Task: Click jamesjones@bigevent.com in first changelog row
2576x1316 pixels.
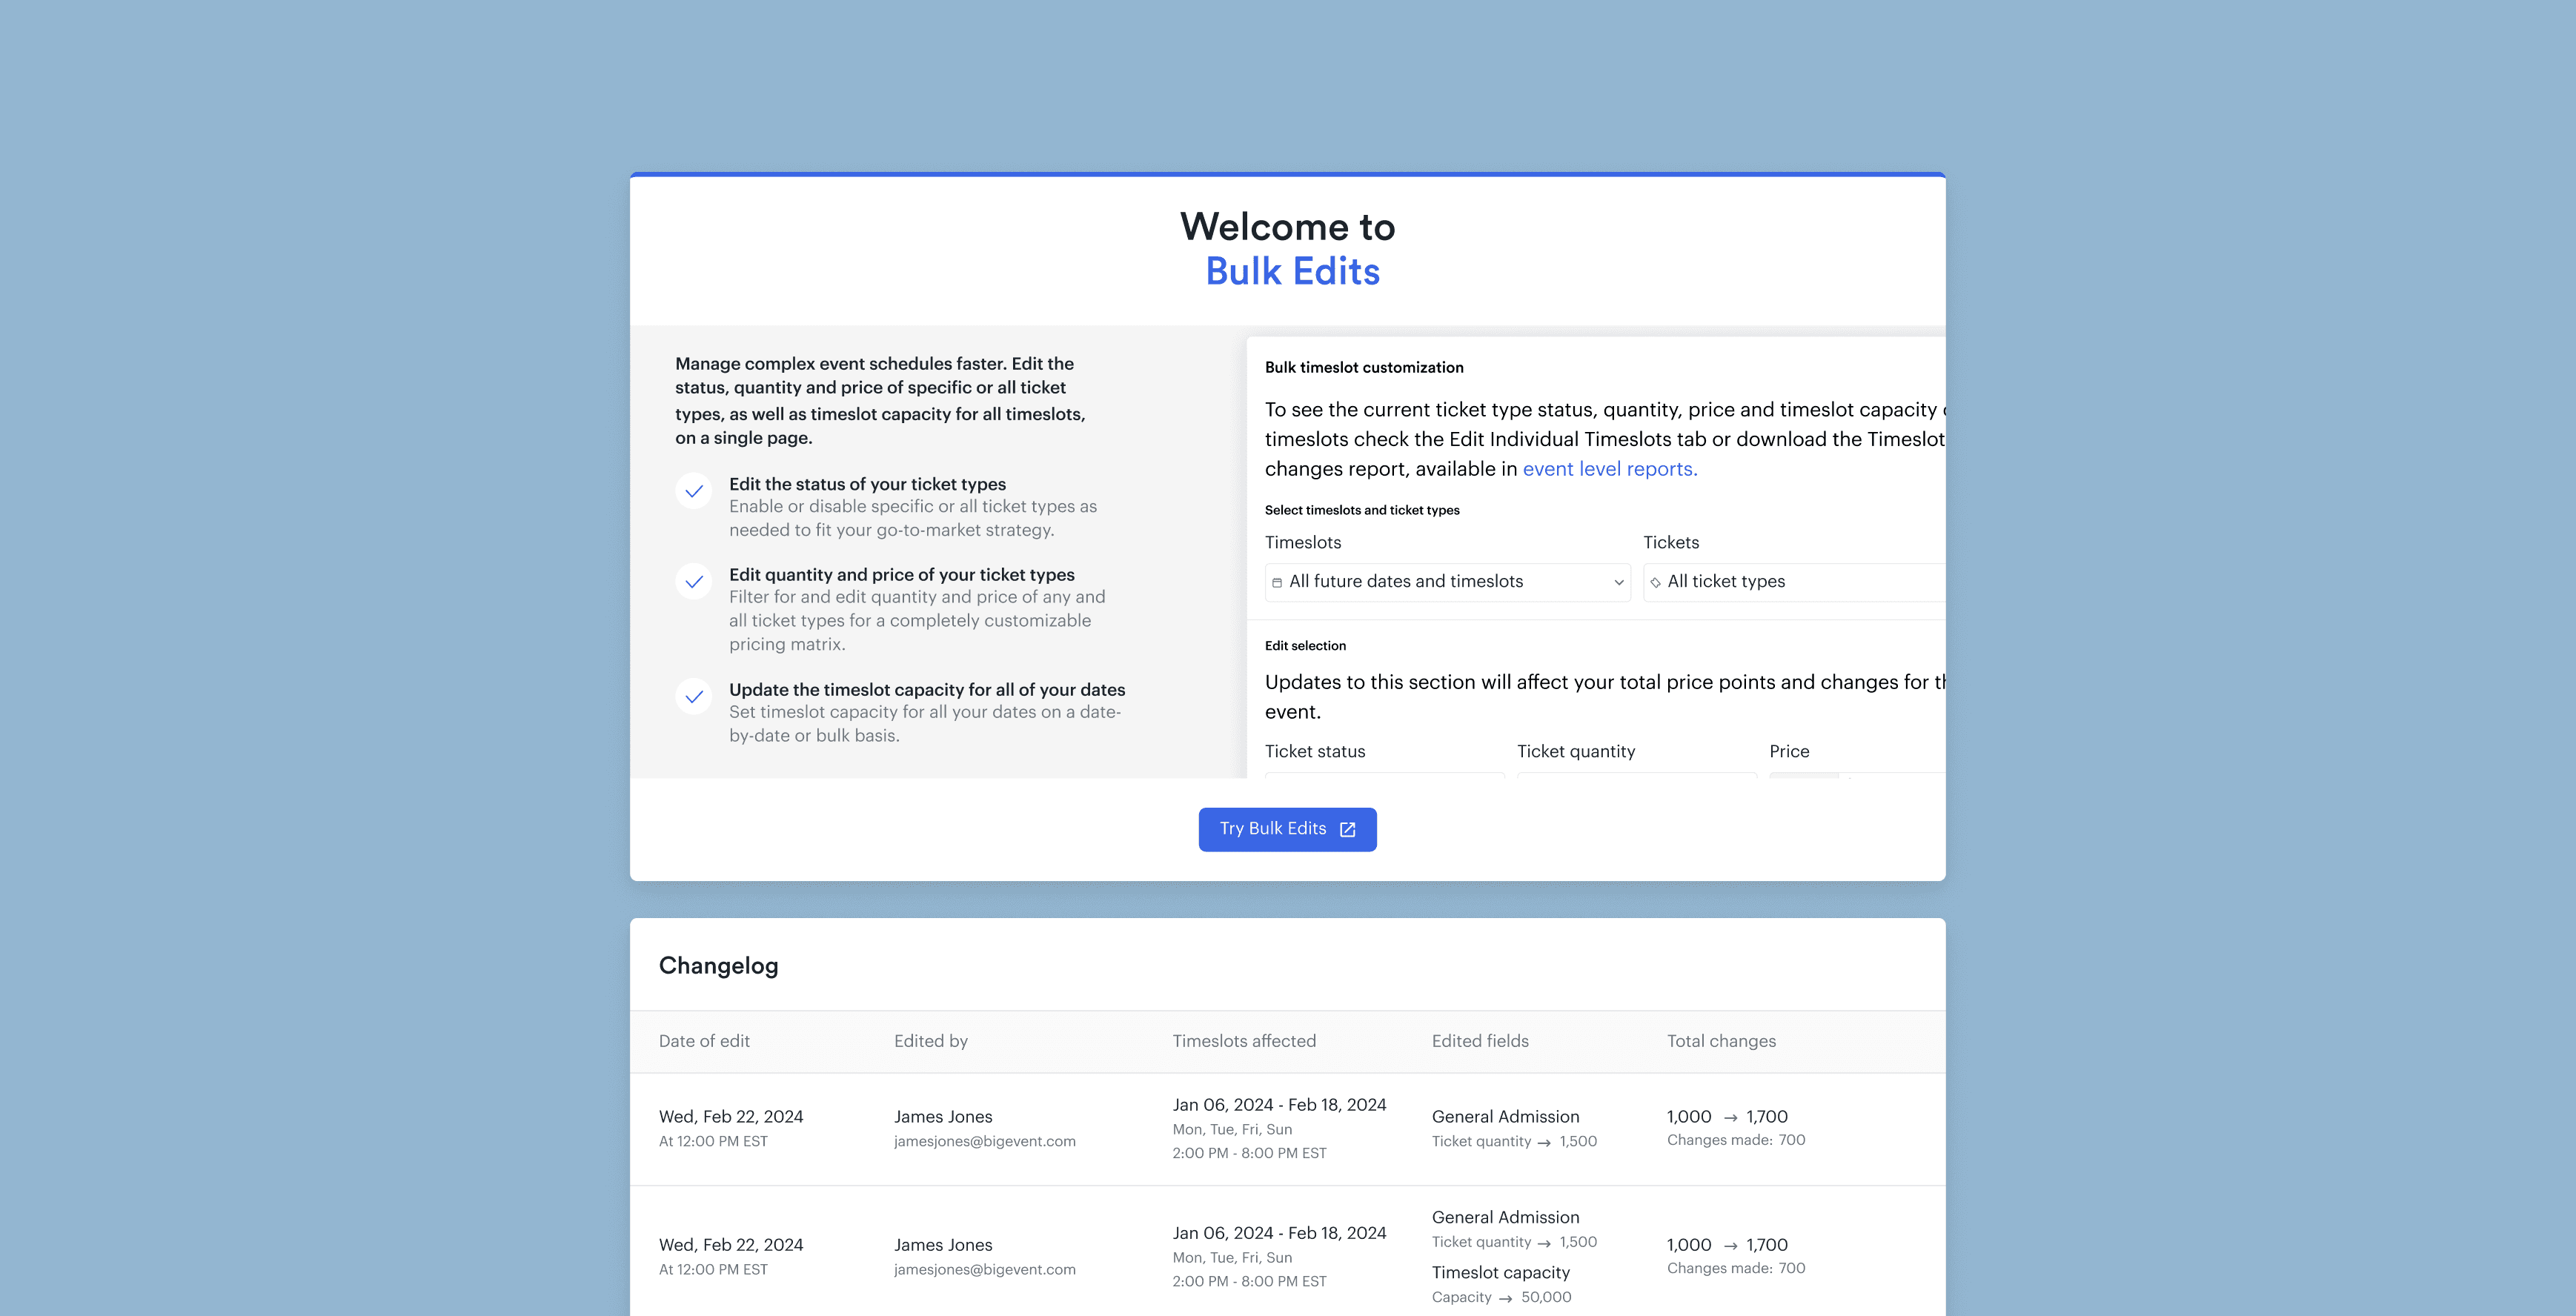Action: 984,1141
